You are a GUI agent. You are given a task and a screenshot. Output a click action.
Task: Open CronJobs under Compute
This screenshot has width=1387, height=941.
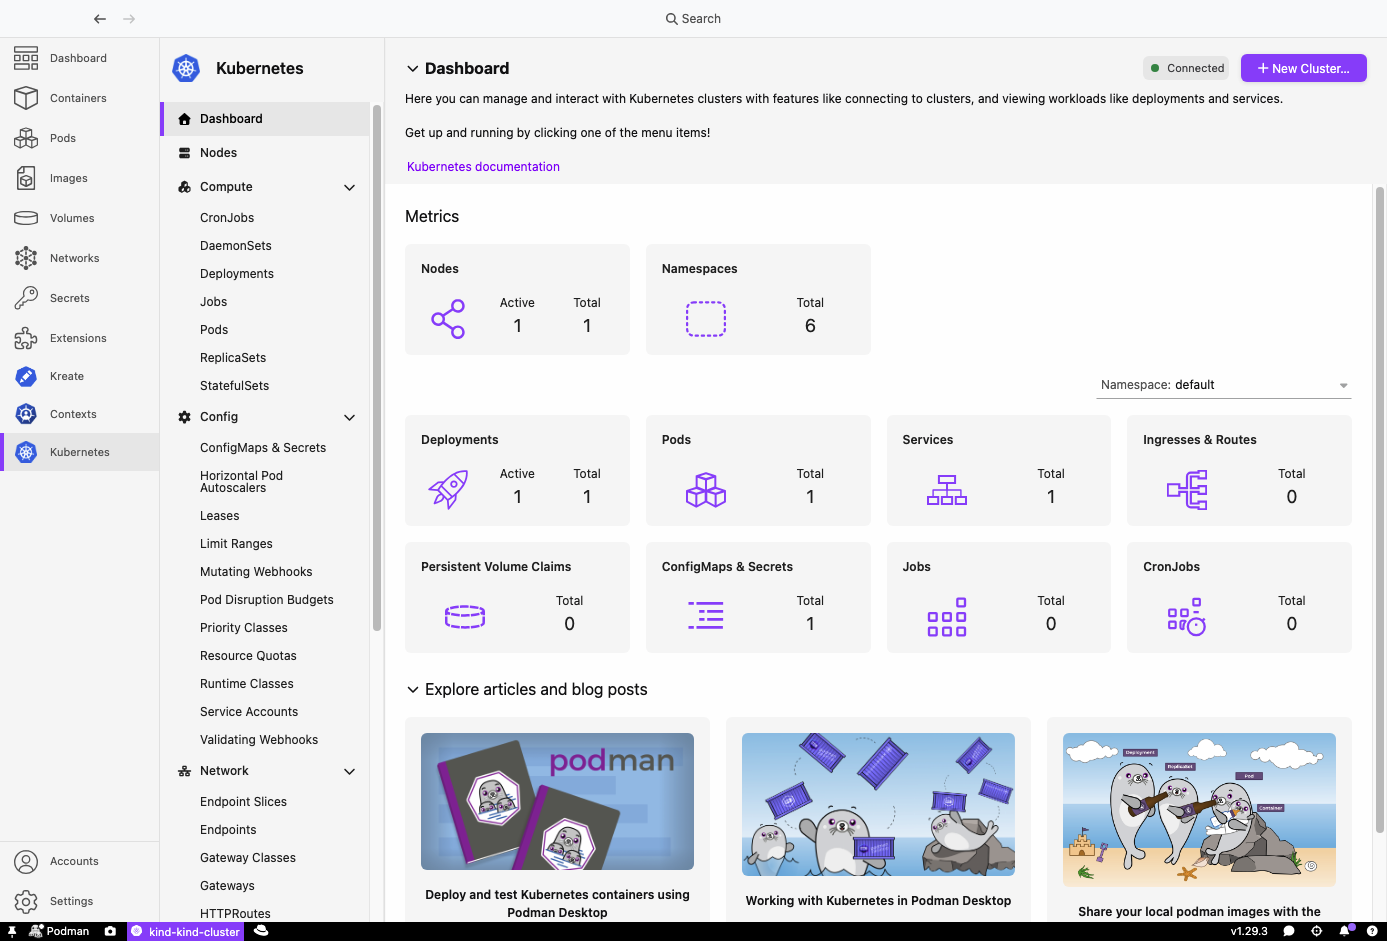227,218
